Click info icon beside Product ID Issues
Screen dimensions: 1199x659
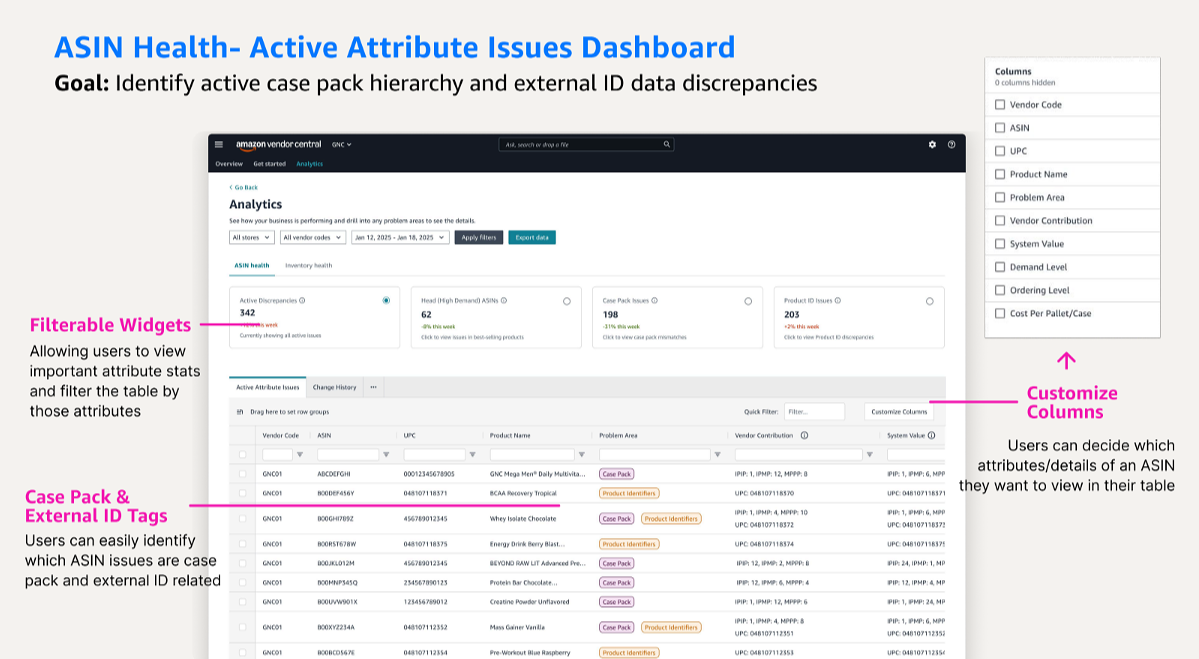coord(838,300)
